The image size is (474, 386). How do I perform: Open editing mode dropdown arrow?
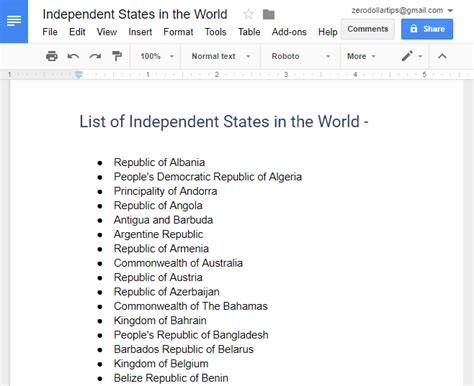click(x=420, y=56)
